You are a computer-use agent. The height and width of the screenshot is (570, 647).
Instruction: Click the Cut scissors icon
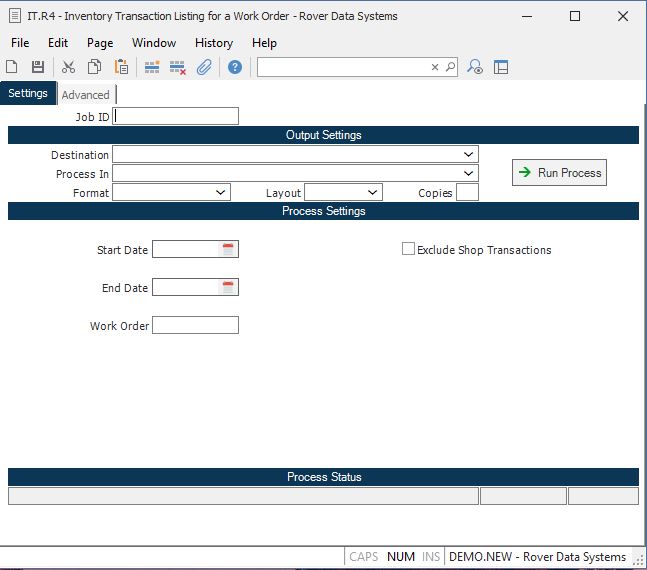tap(68, 67)
